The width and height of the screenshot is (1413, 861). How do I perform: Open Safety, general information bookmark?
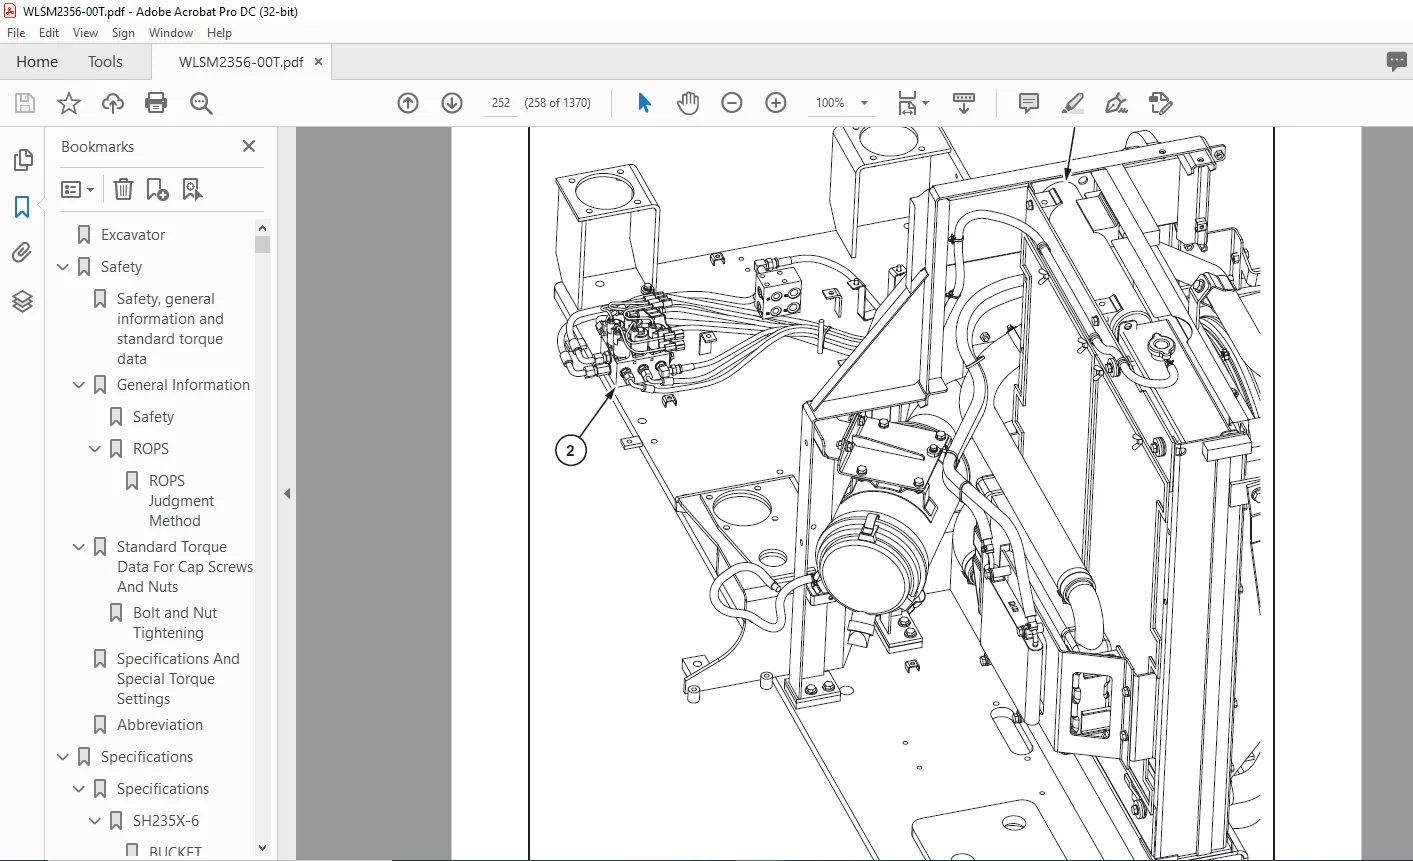coord(170,329)
